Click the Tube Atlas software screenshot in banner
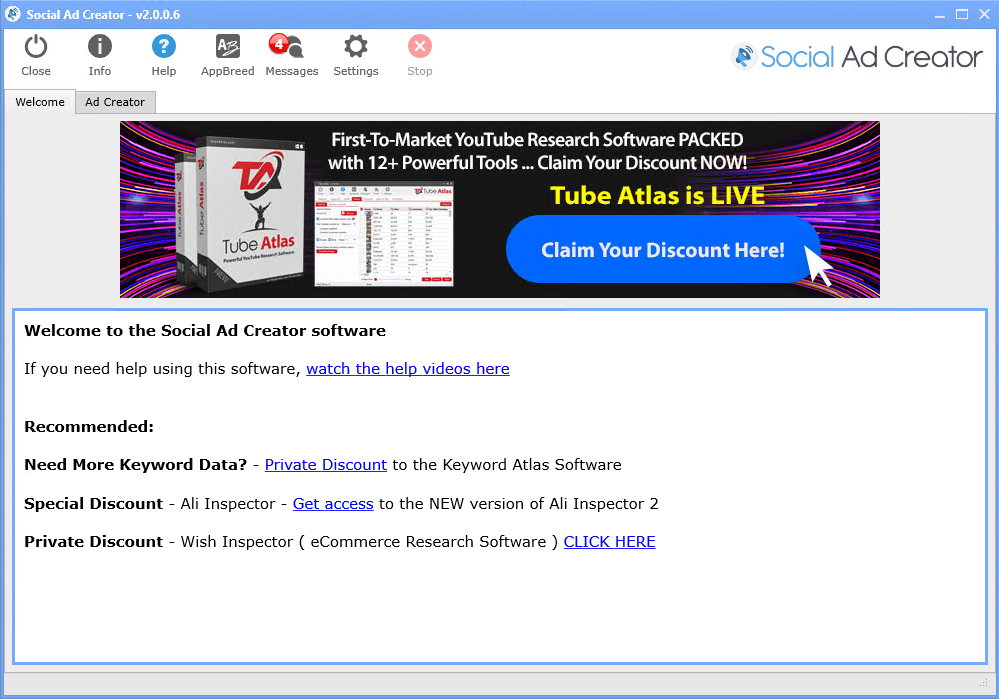This screenshot has height=699, width=999. point(384,234)
